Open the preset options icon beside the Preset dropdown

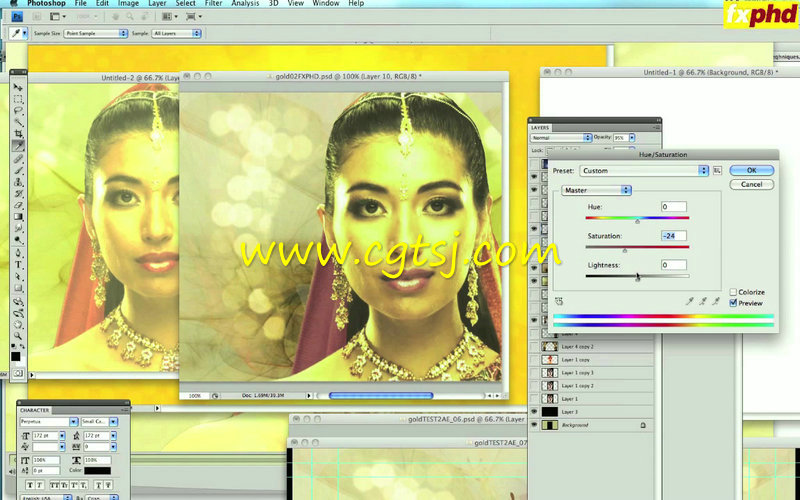[717, 170]
